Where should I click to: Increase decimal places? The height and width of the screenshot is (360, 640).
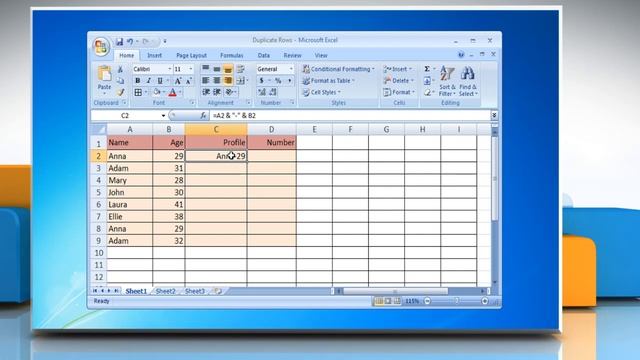[x=262, y=92]
